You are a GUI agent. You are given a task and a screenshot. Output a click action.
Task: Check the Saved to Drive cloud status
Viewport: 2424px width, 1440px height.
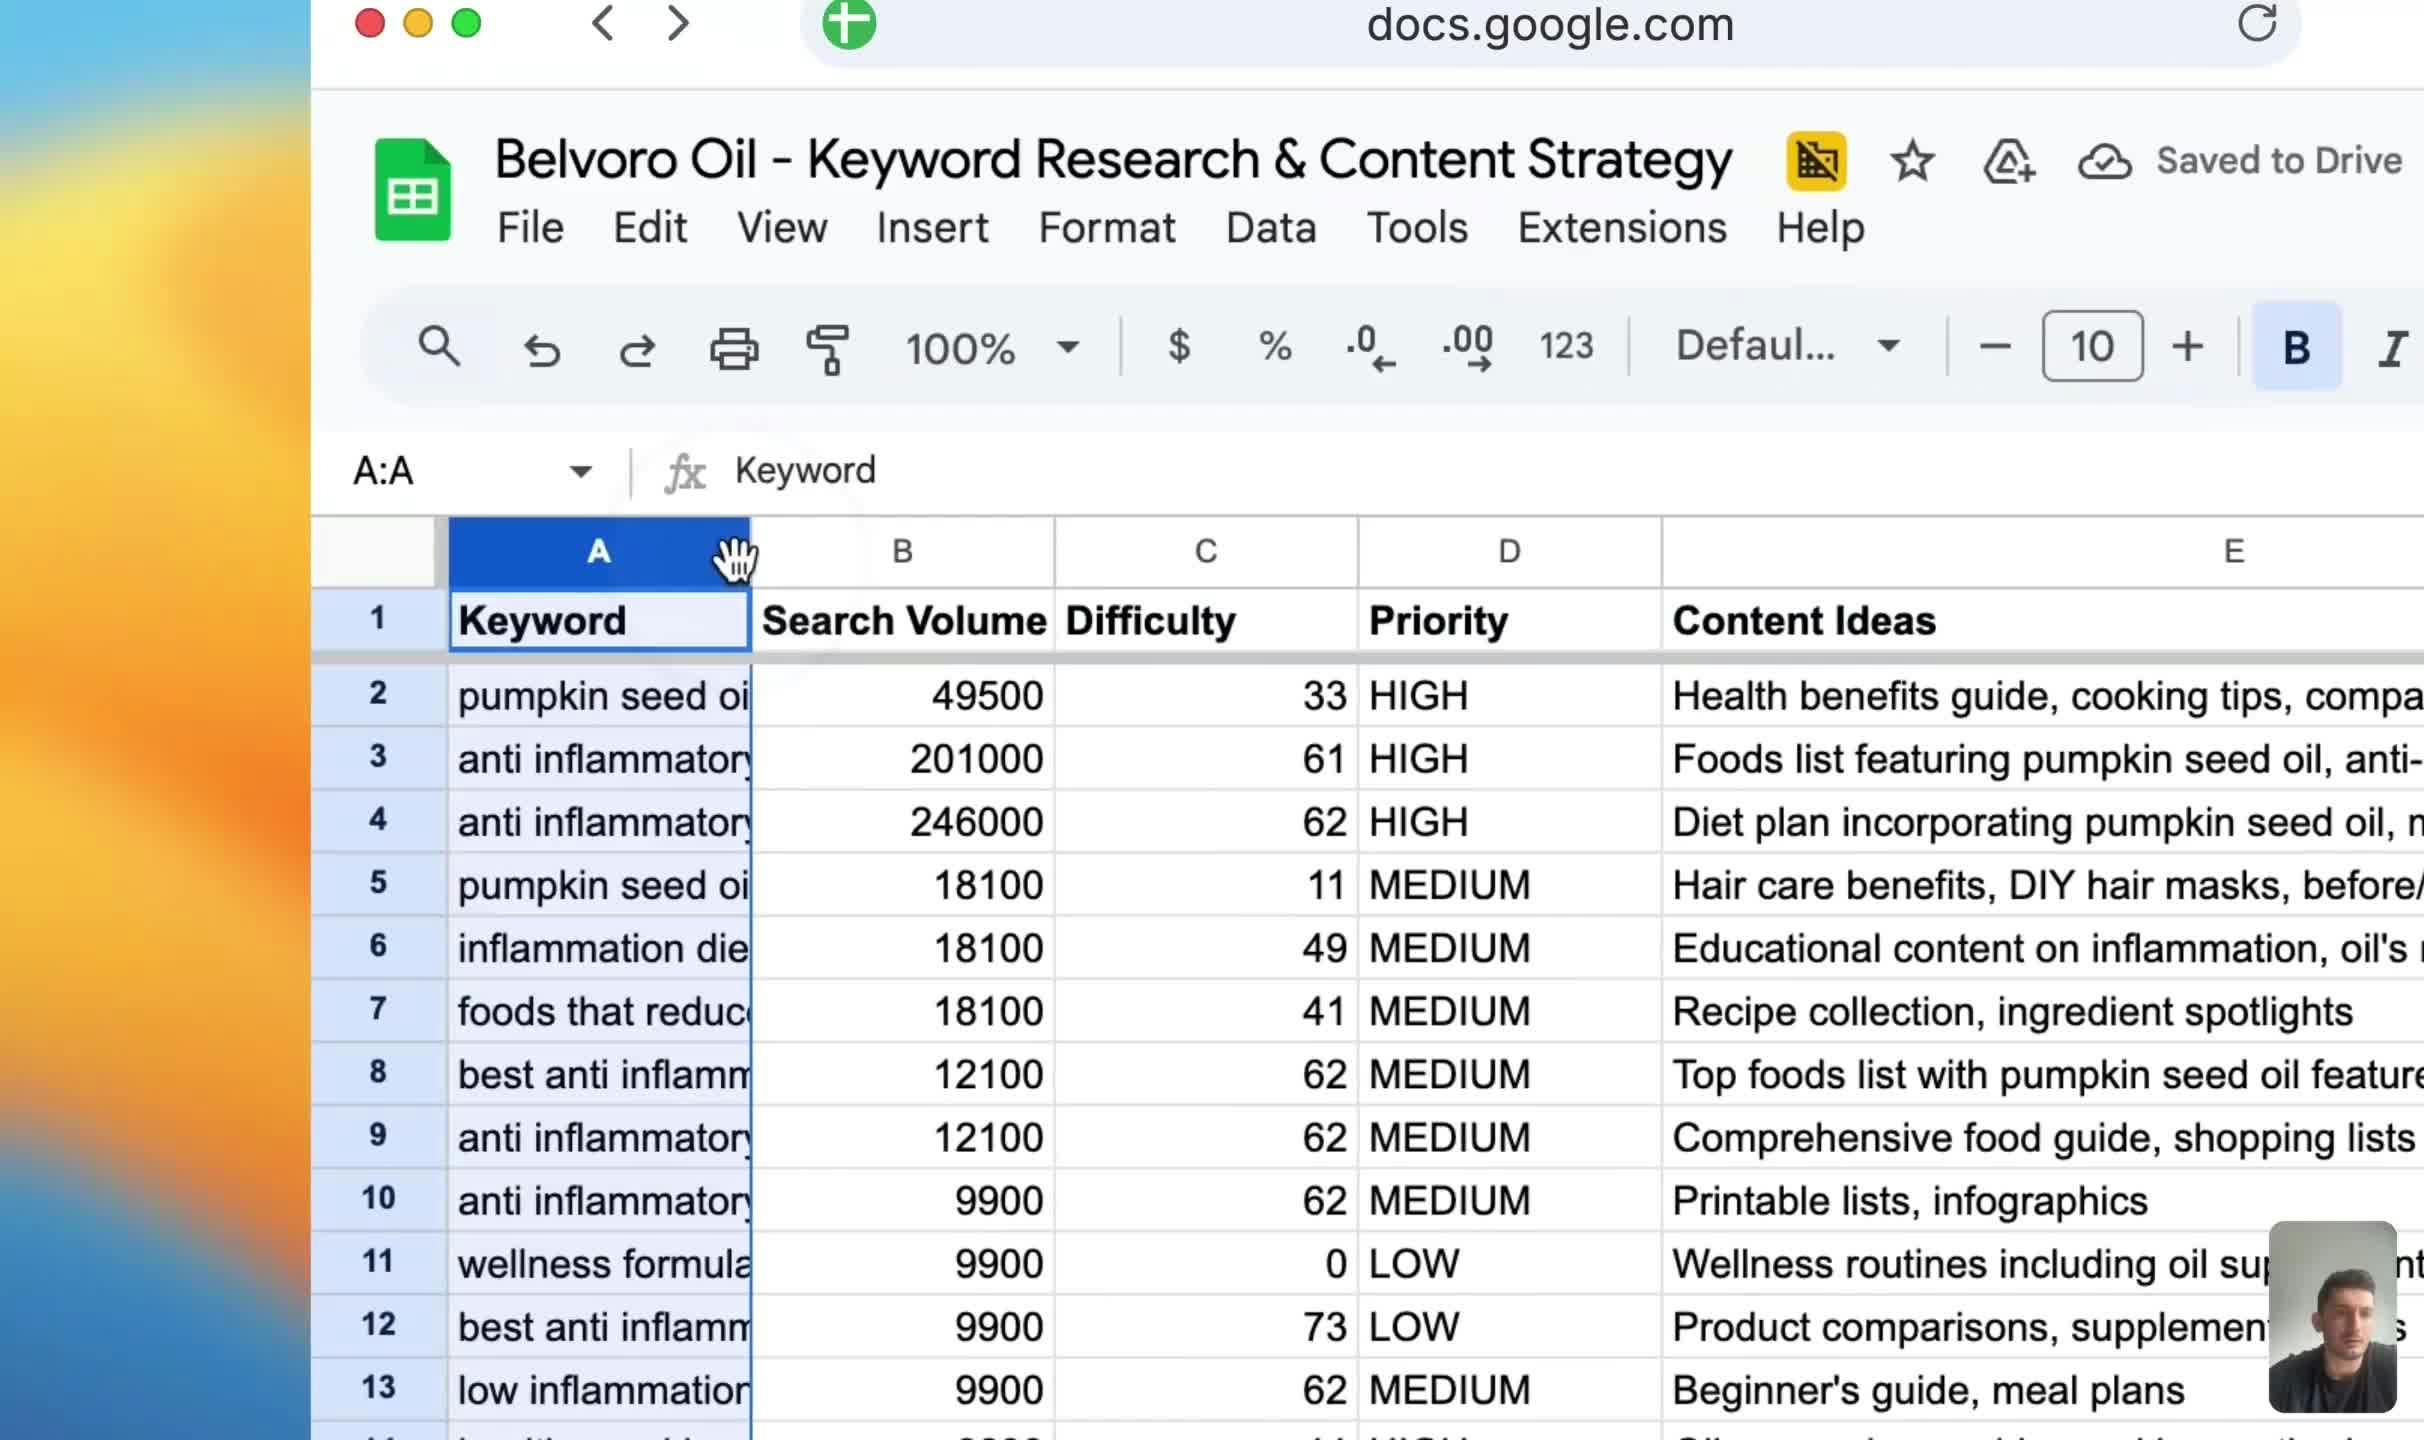tap(2240, 161)
